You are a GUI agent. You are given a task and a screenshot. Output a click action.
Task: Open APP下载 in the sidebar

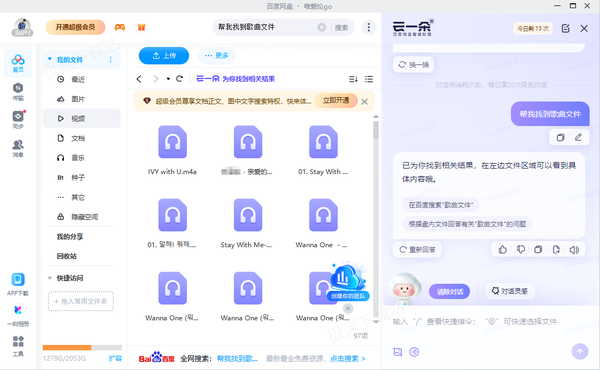[x=18, y=284]
